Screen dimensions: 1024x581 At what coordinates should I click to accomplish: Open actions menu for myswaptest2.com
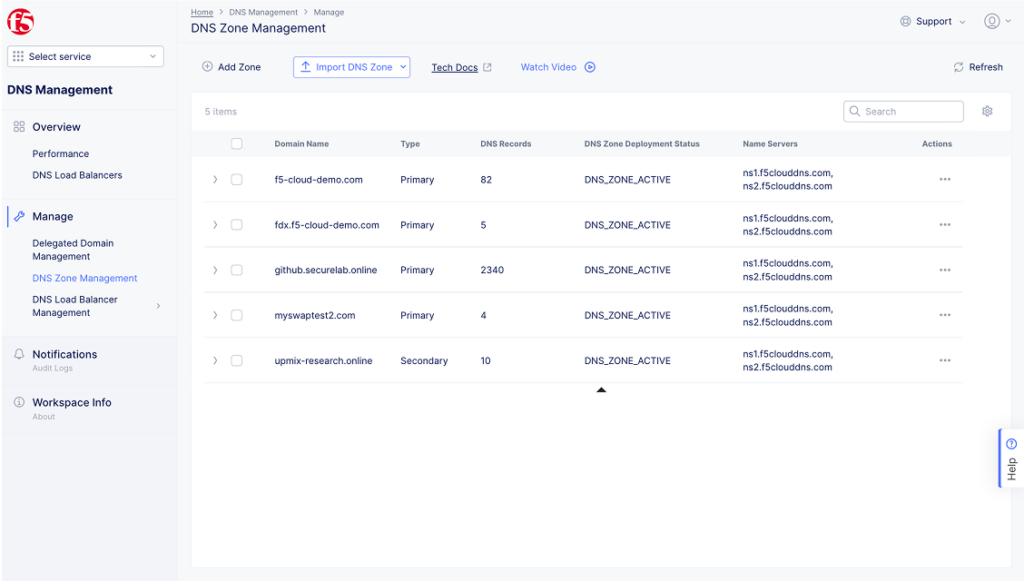944,315
